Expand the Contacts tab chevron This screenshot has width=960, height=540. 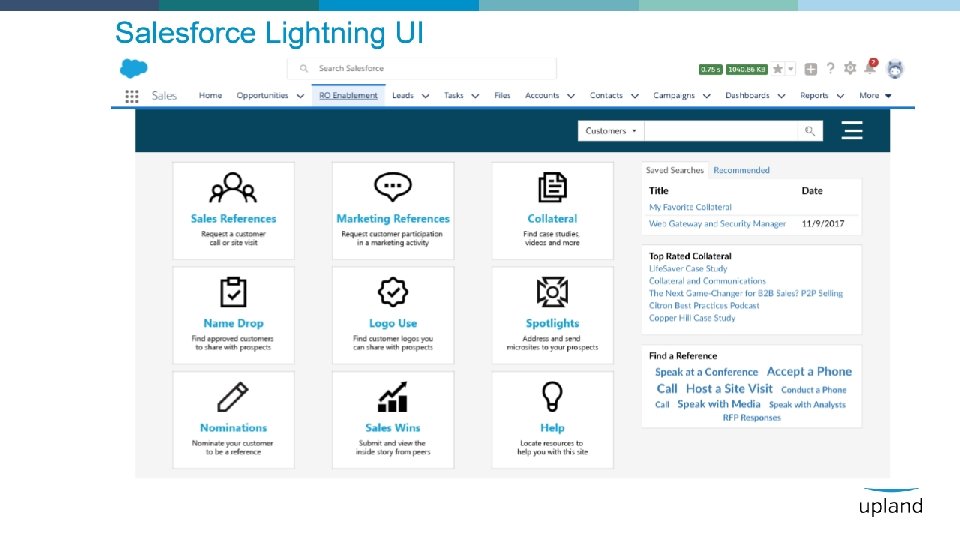[635, 96]
